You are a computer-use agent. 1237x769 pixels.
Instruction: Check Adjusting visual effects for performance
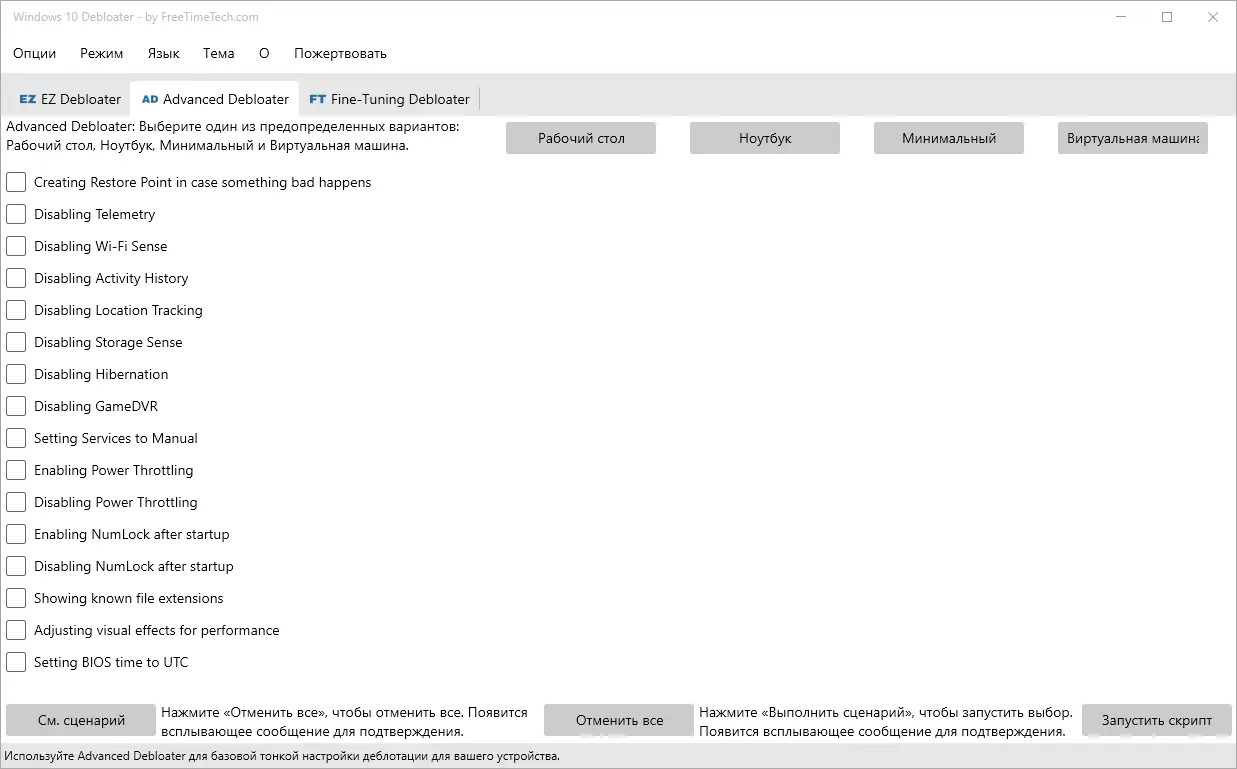click(16, 630)
